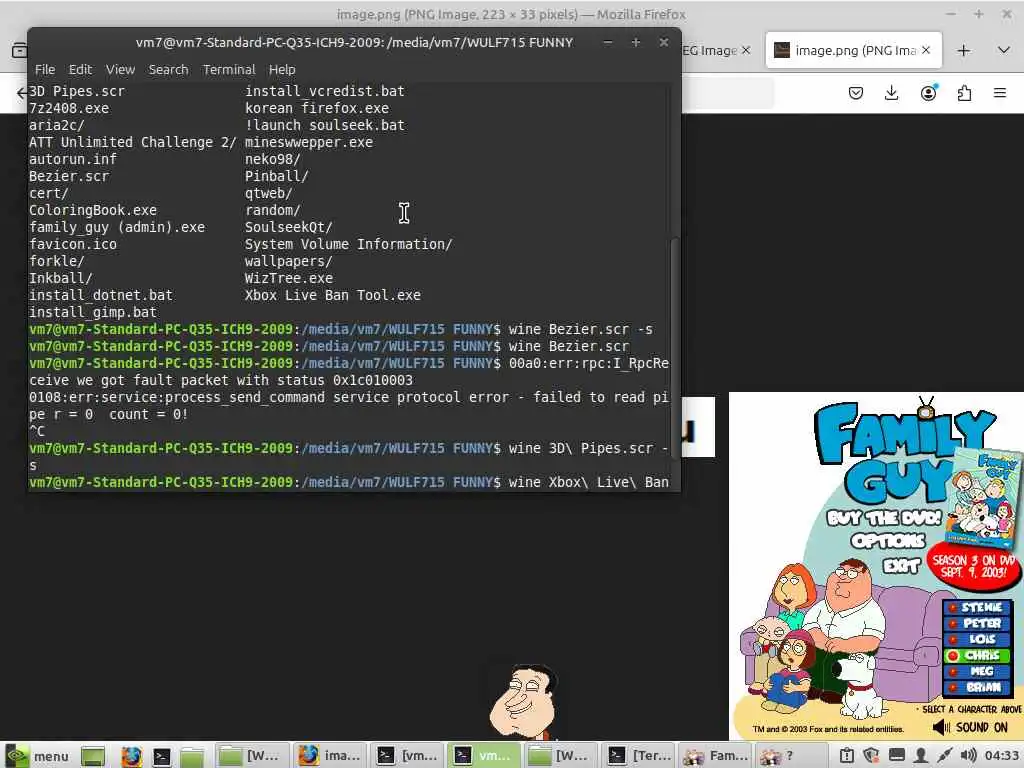Select the LOIS character option
Screen dimensions: 1024x768
[x=977, y=639]
